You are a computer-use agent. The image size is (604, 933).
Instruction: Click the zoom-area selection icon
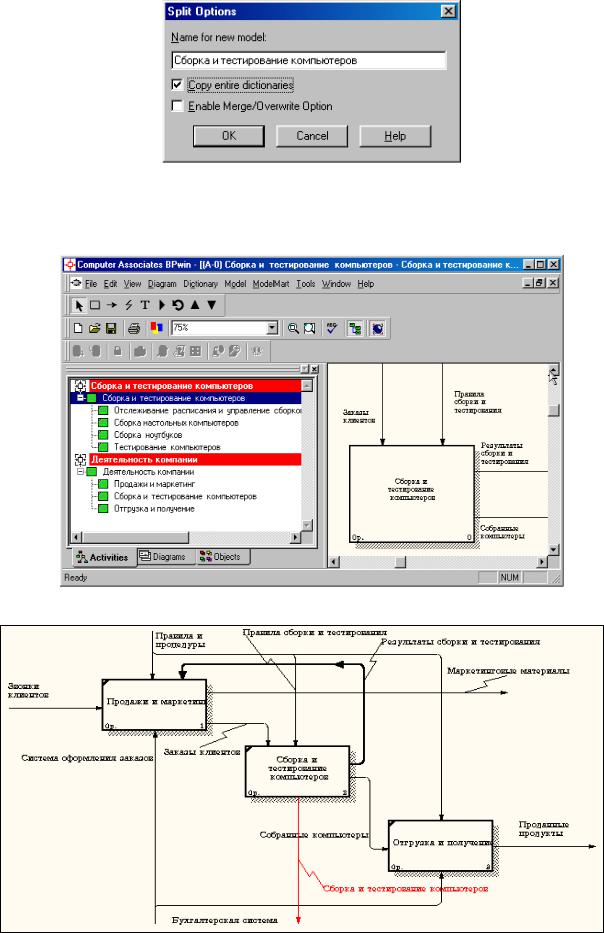309,328
